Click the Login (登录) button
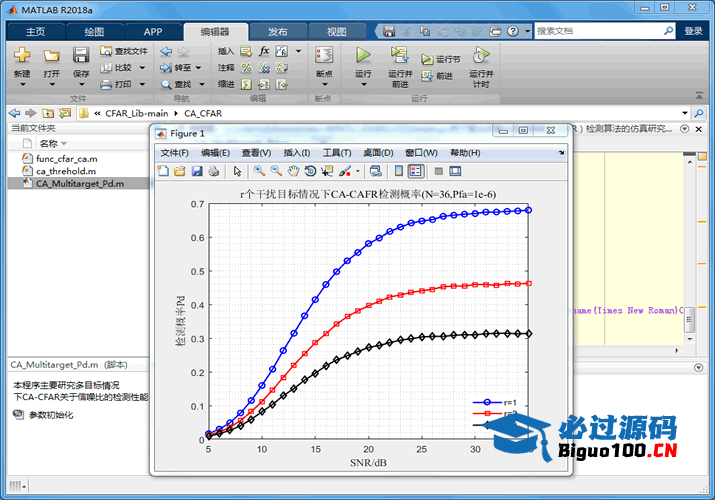The width and height of the screenshot is (715, 500). 693,31
